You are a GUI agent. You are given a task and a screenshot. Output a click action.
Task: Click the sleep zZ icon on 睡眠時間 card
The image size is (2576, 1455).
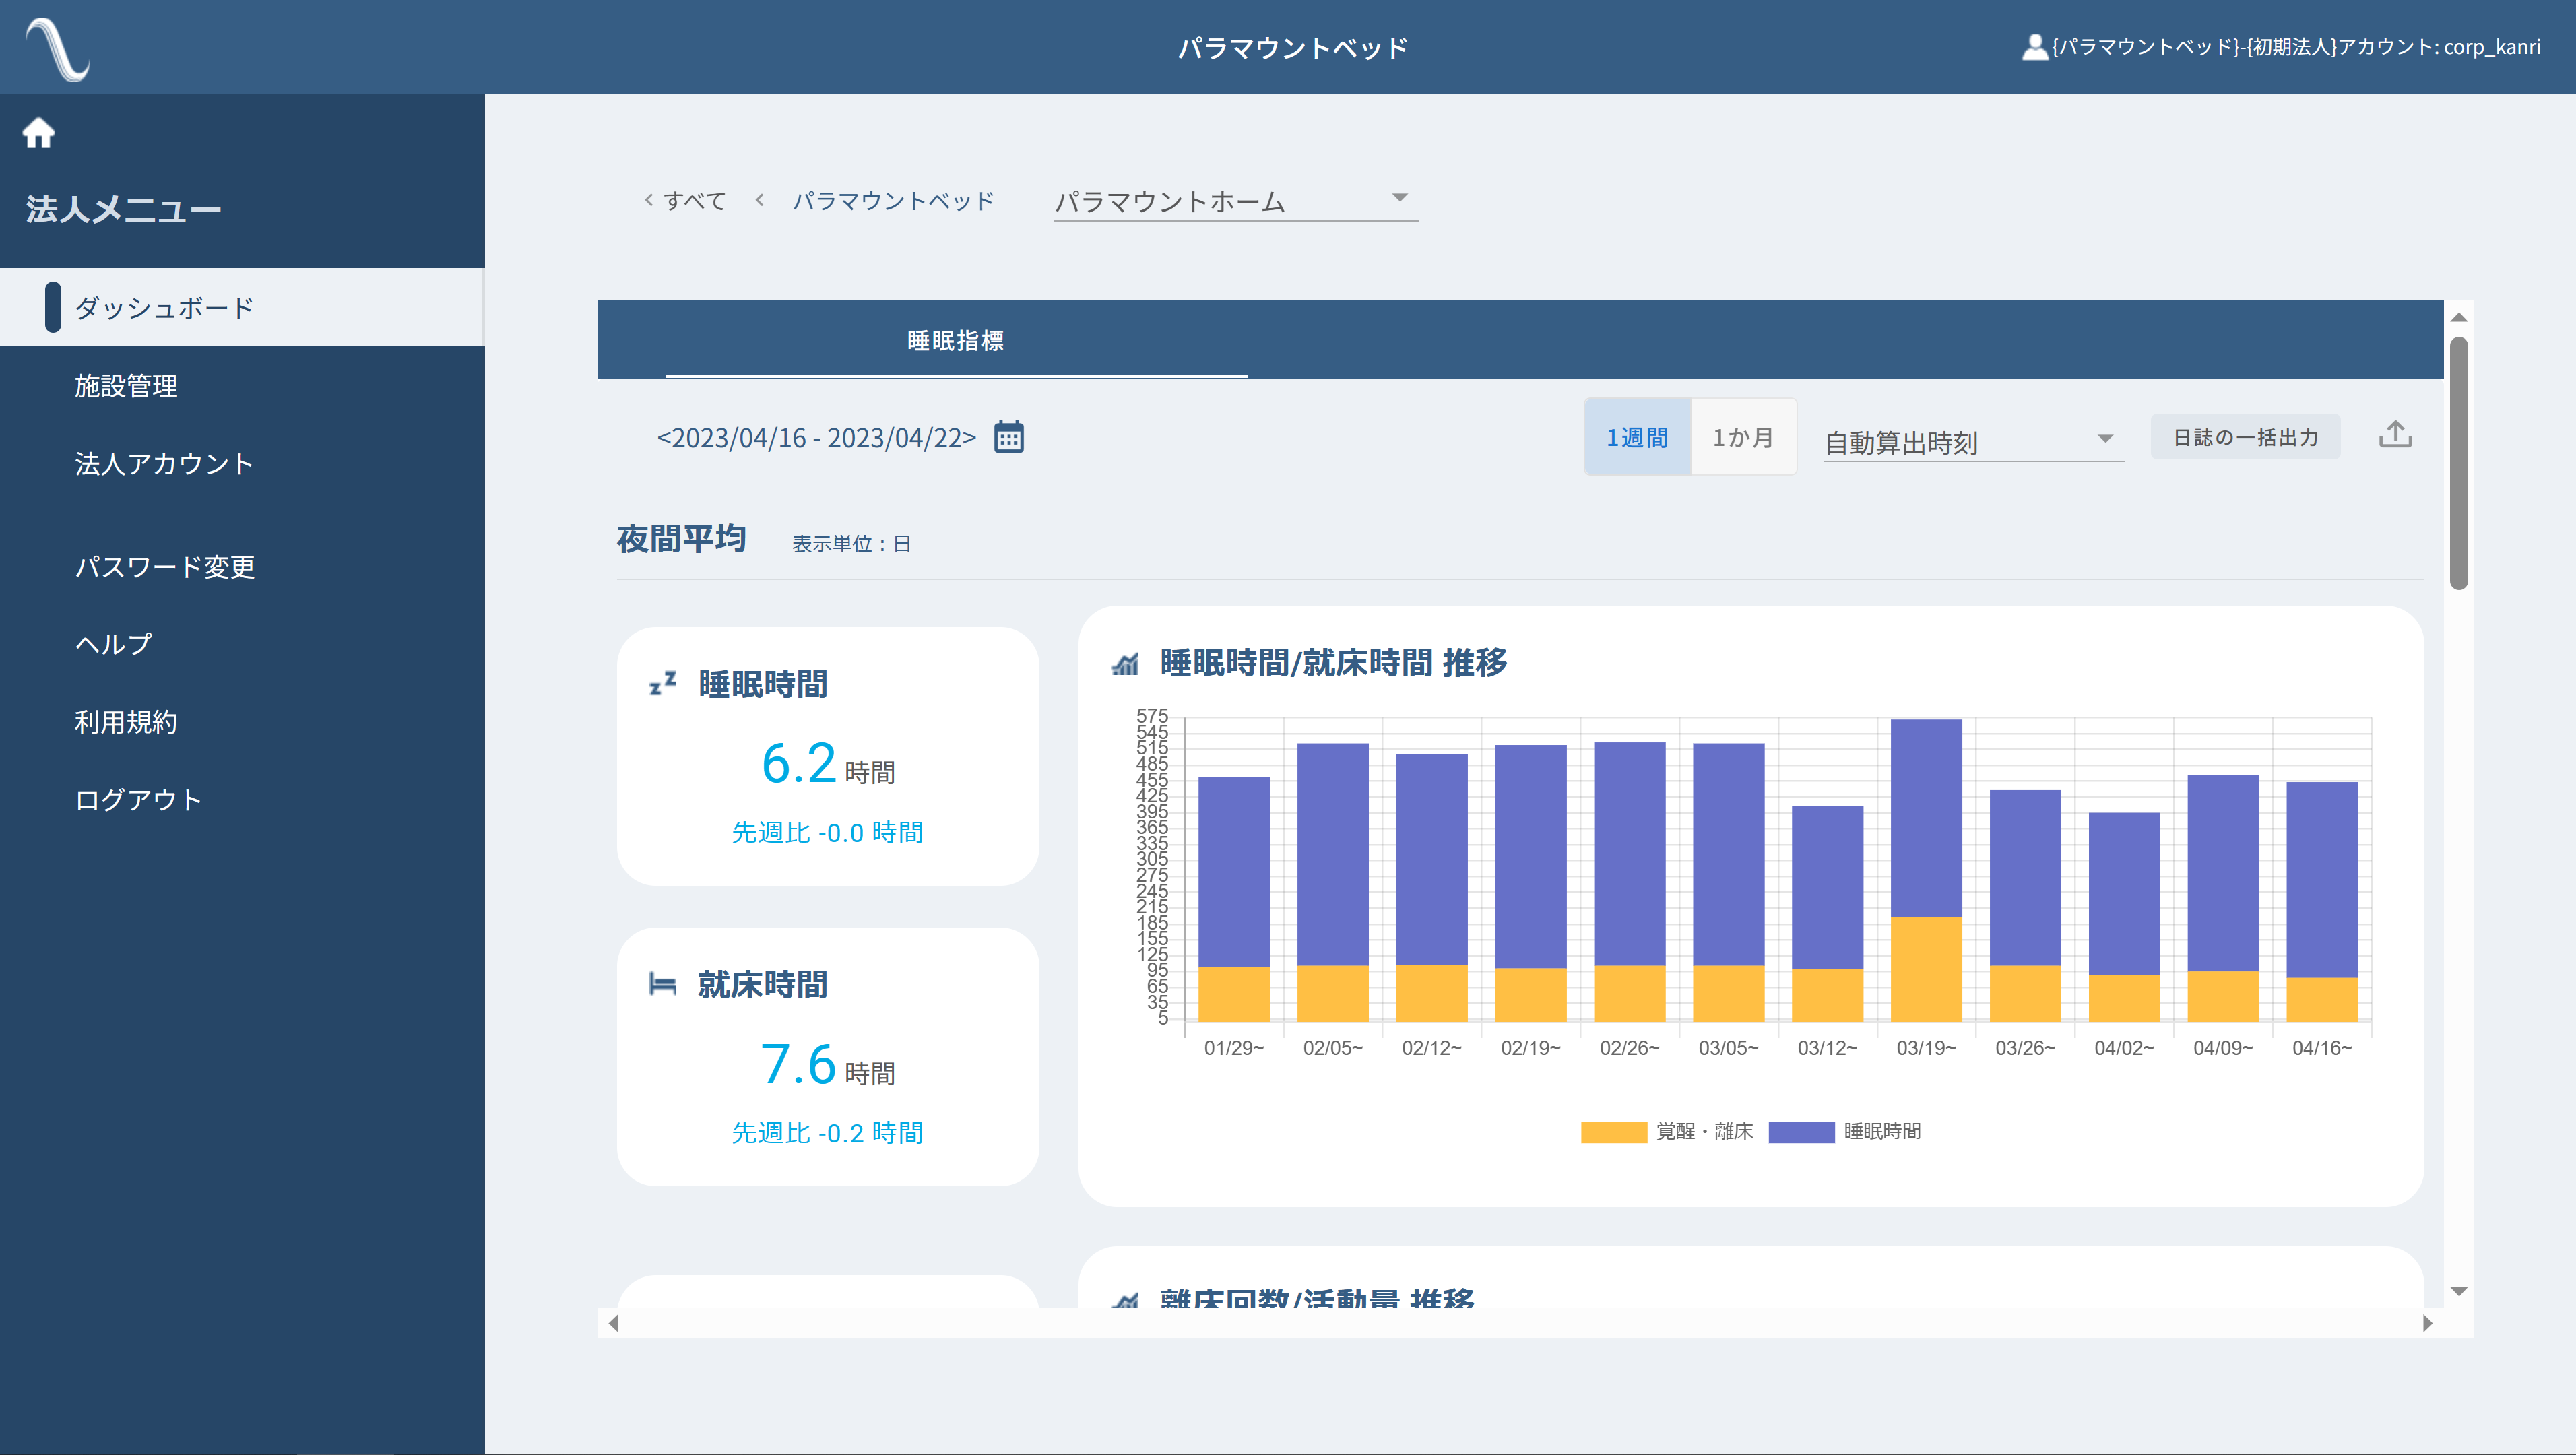point(663,684)
